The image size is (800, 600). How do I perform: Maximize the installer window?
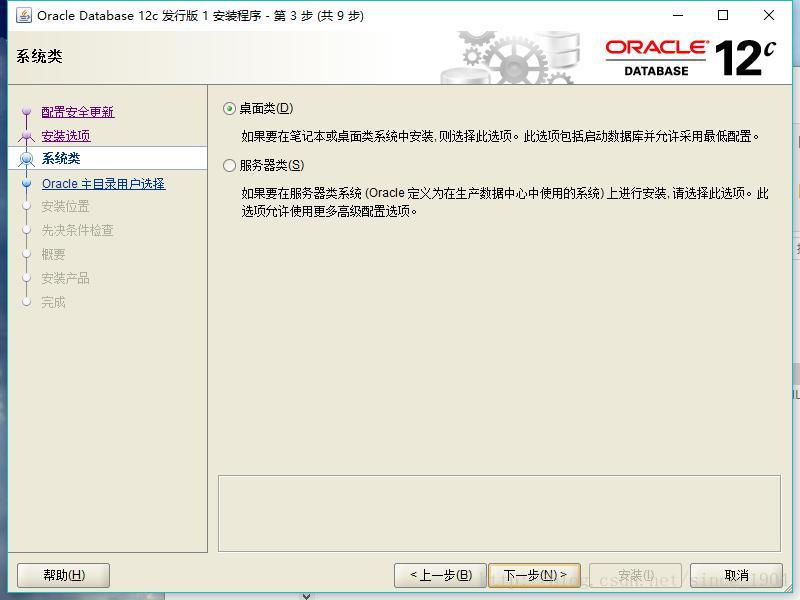pyautogui.click(x=723, y=15)
